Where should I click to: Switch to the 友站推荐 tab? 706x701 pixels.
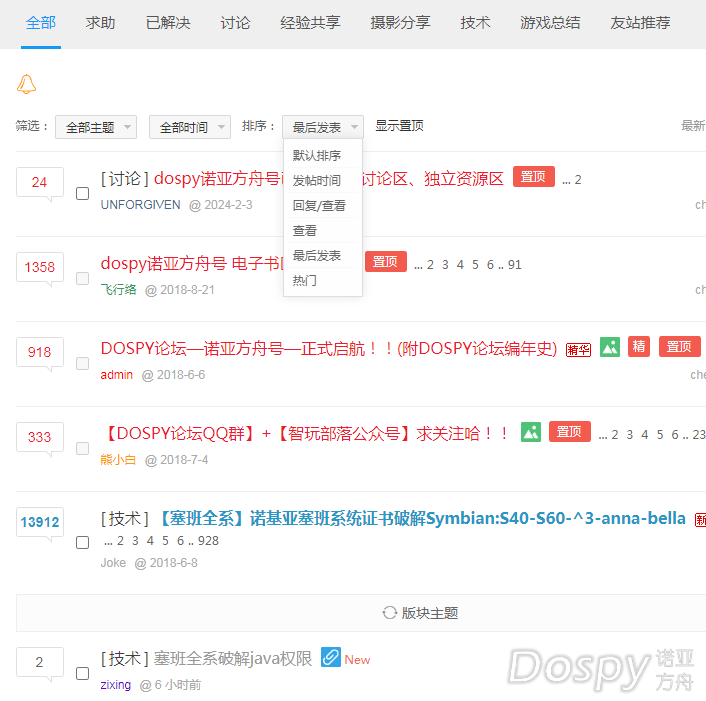click(640, 23)
